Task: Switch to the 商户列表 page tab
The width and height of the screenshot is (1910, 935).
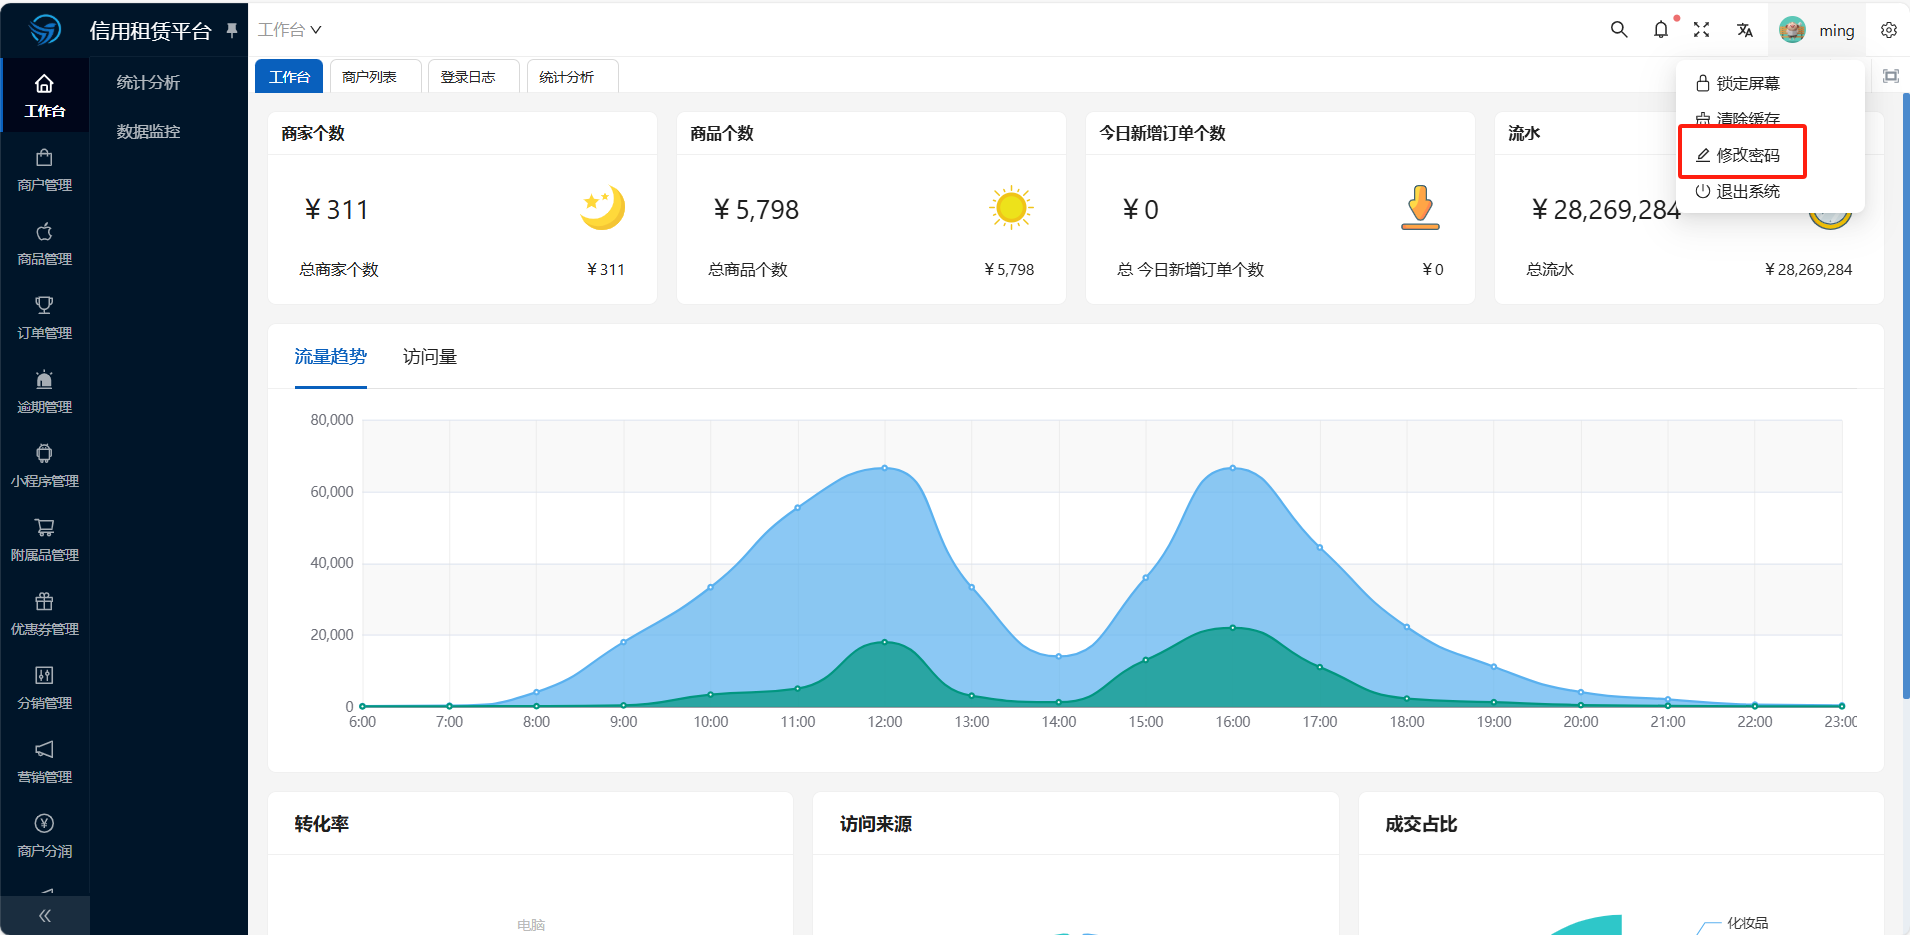Action: pyautogui.click(x=376, y=77)
